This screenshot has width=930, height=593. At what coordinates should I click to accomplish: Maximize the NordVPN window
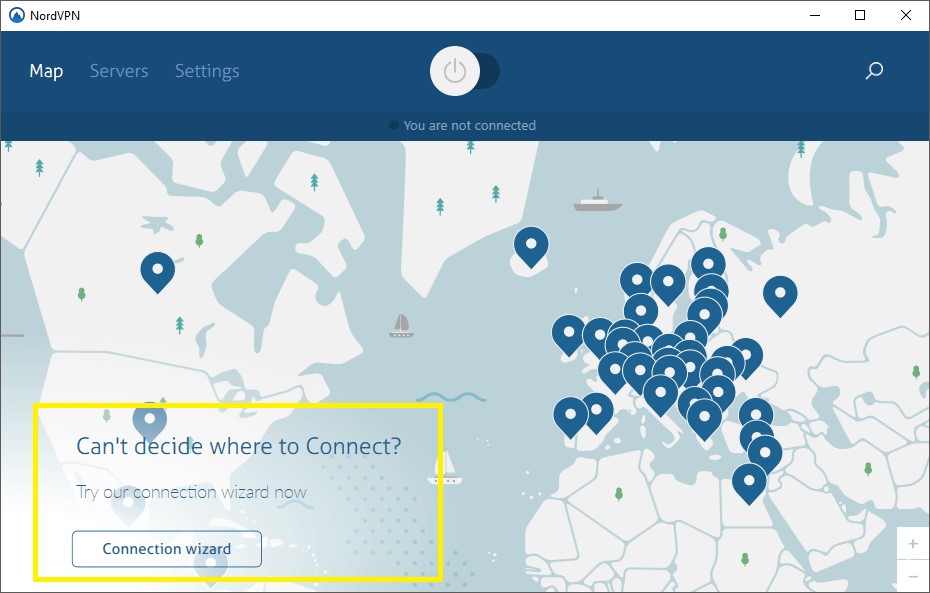[860, 15]
